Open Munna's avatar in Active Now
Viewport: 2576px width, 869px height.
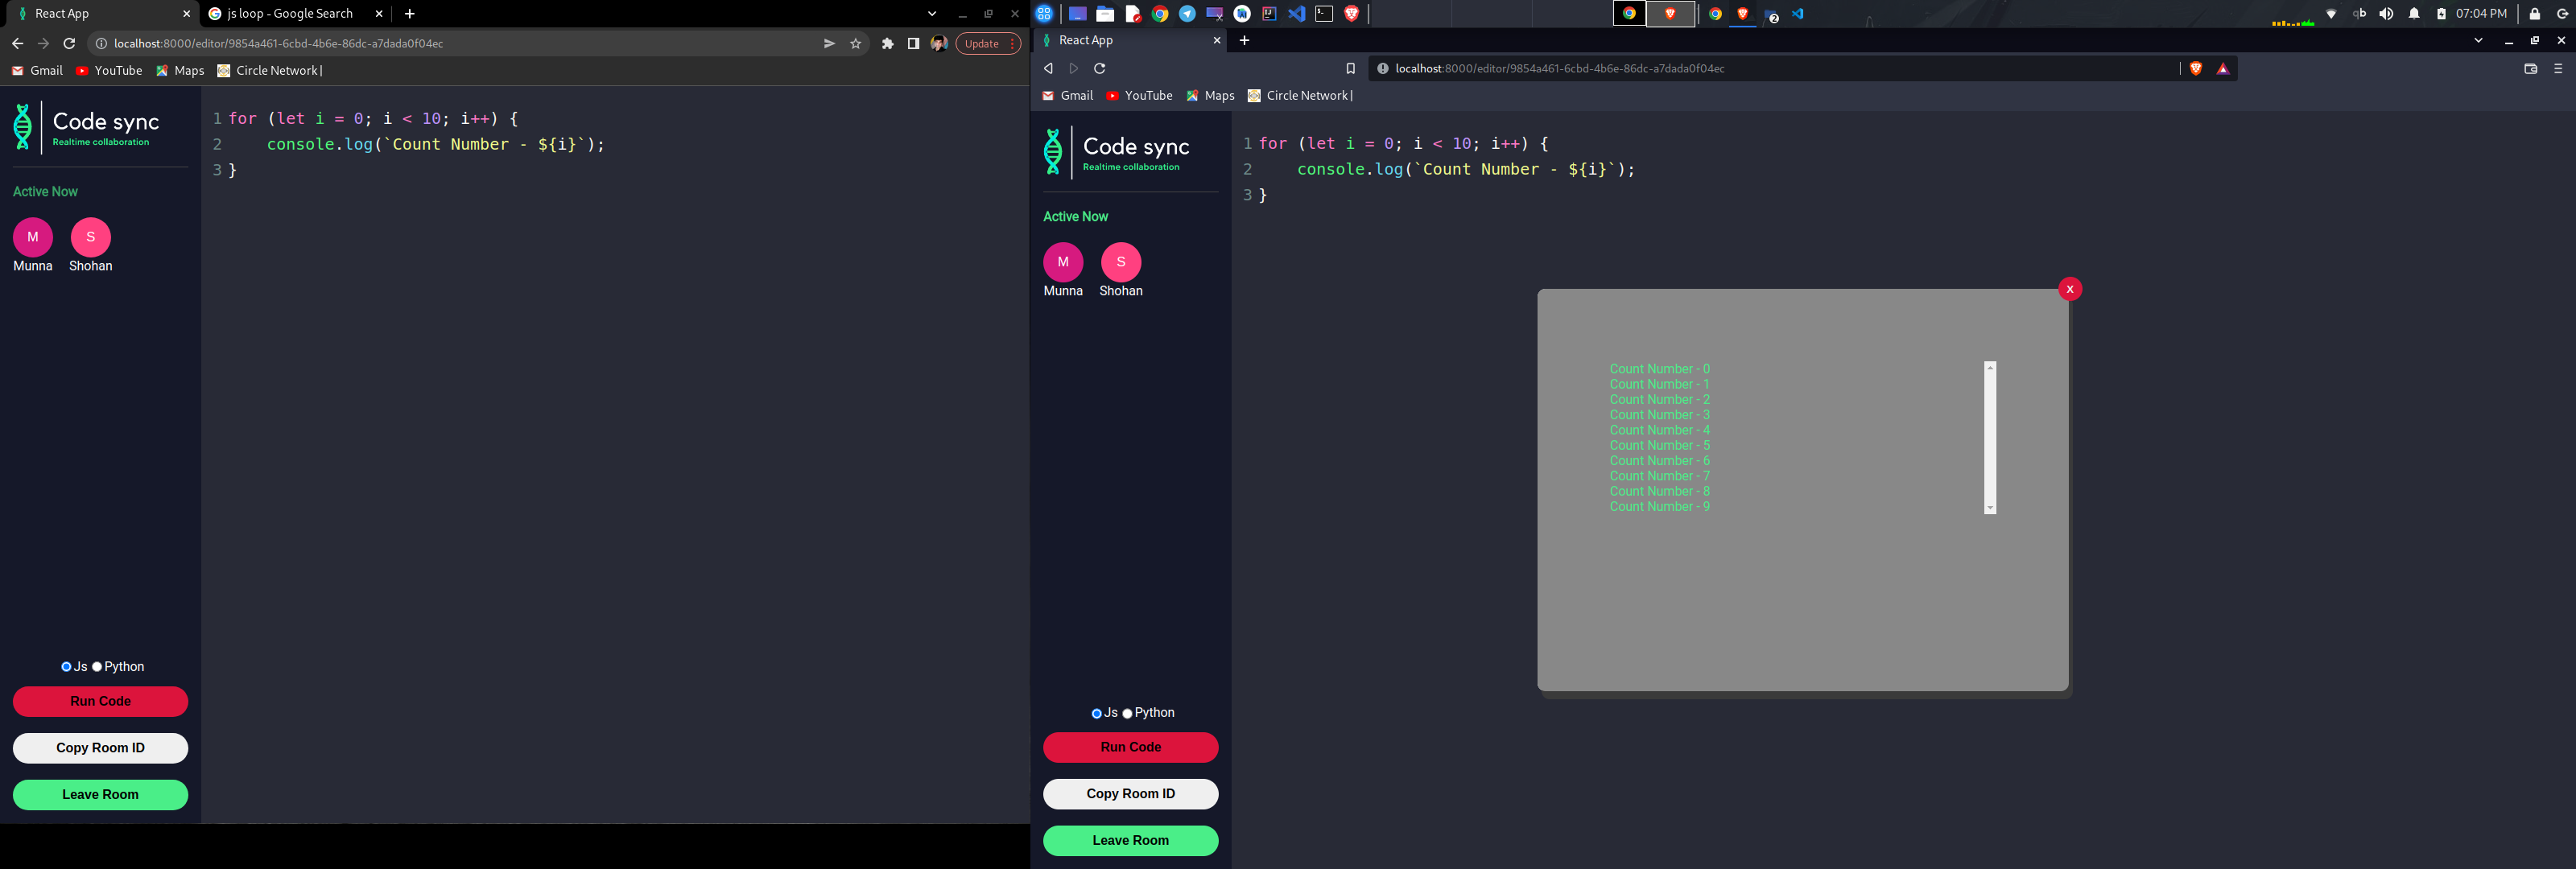[x=32, y=237]
